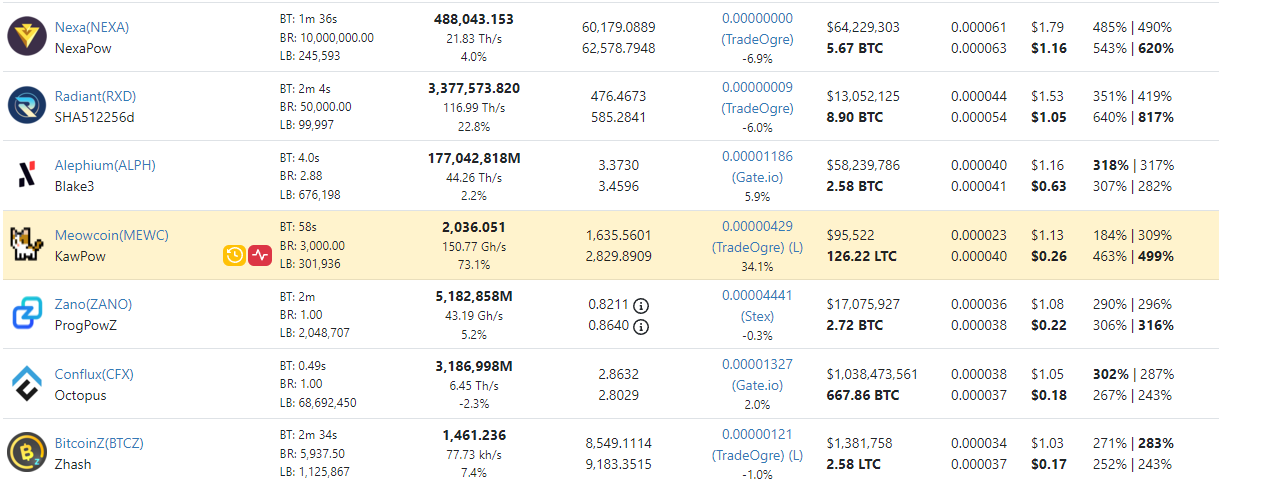Click the (Stex) exchange link

coord(757,316)
